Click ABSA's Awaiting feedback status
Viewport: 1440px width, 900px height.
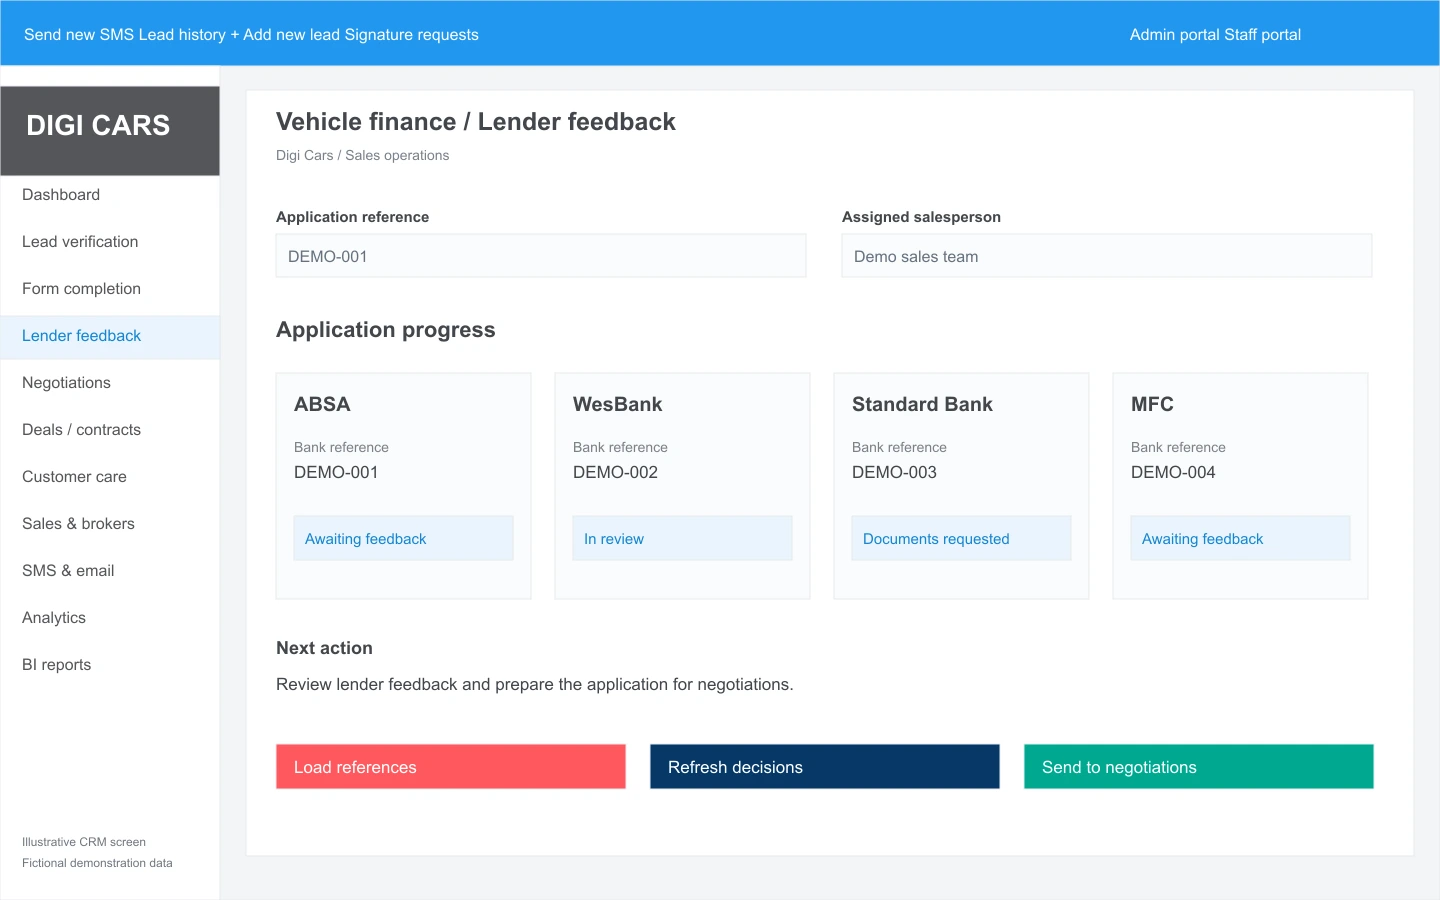(x=403, y=538)
